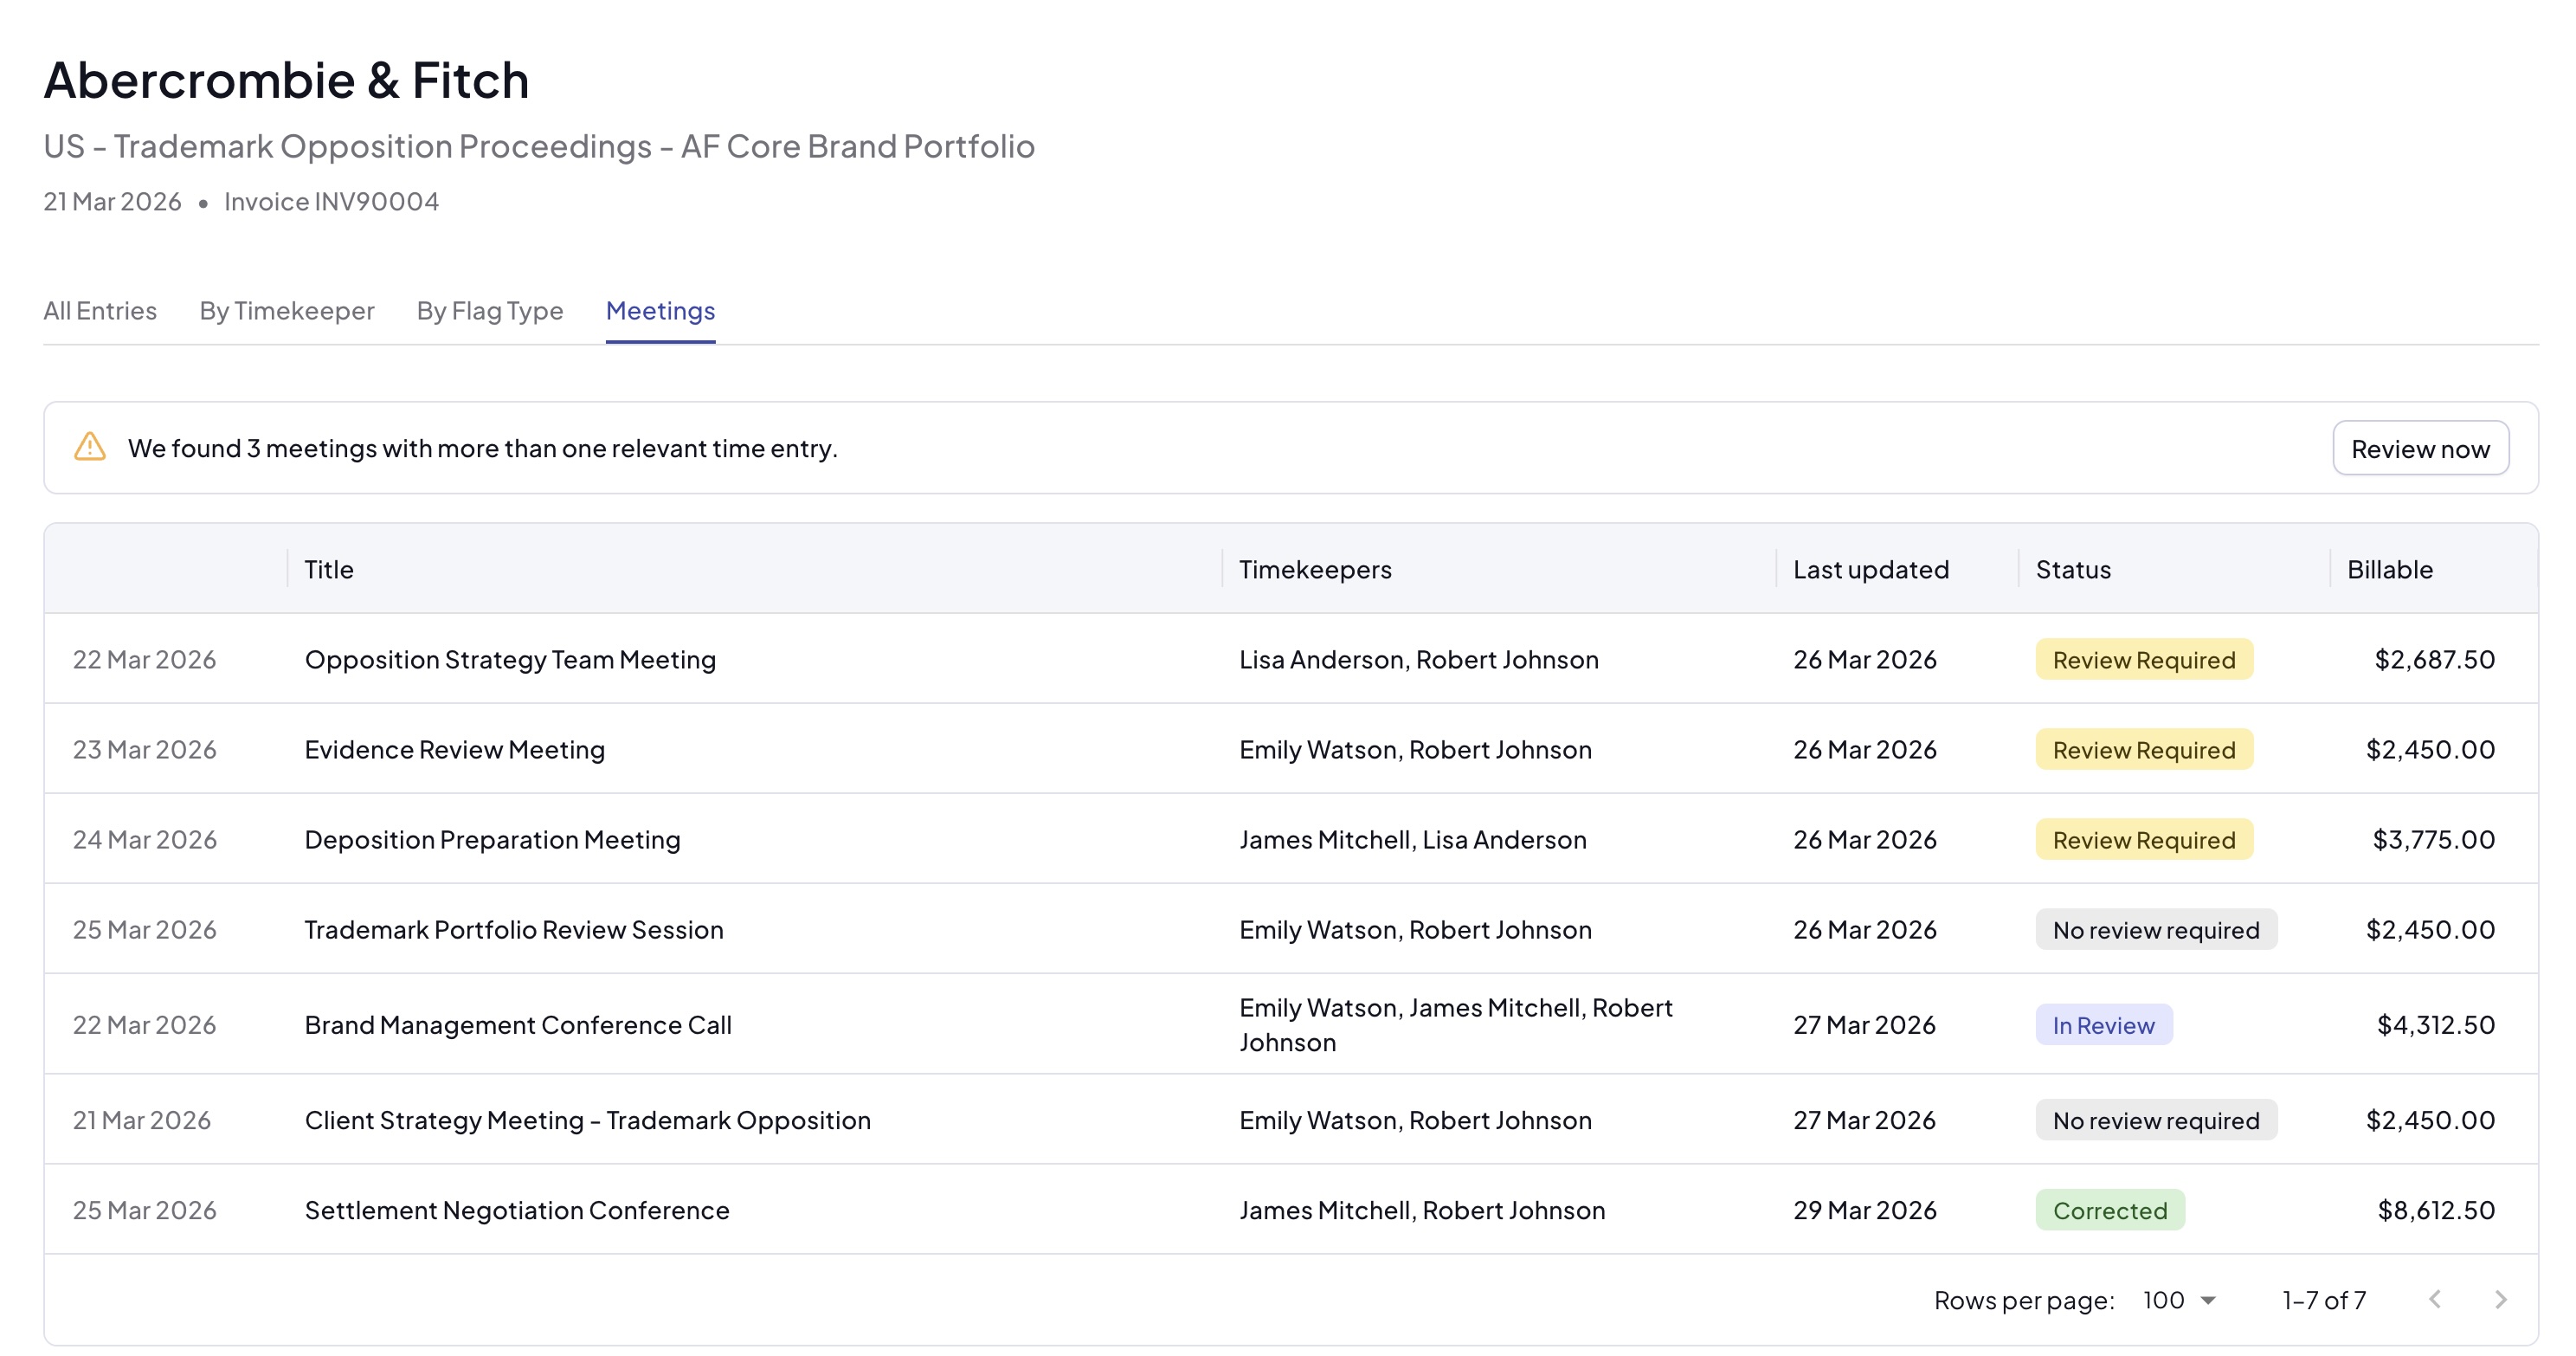The image size is (2576, 1356).
Task: Click the Status column header
Action: click(2073, 570)
